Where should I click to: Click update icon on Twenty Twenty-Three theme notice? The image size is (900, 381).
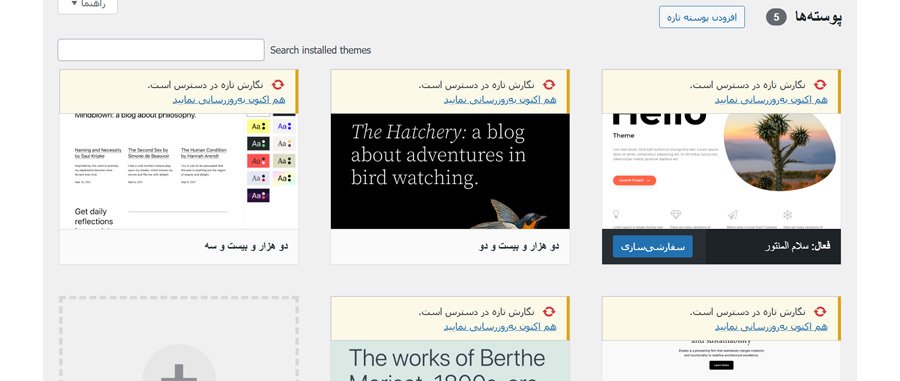[278, 85]
